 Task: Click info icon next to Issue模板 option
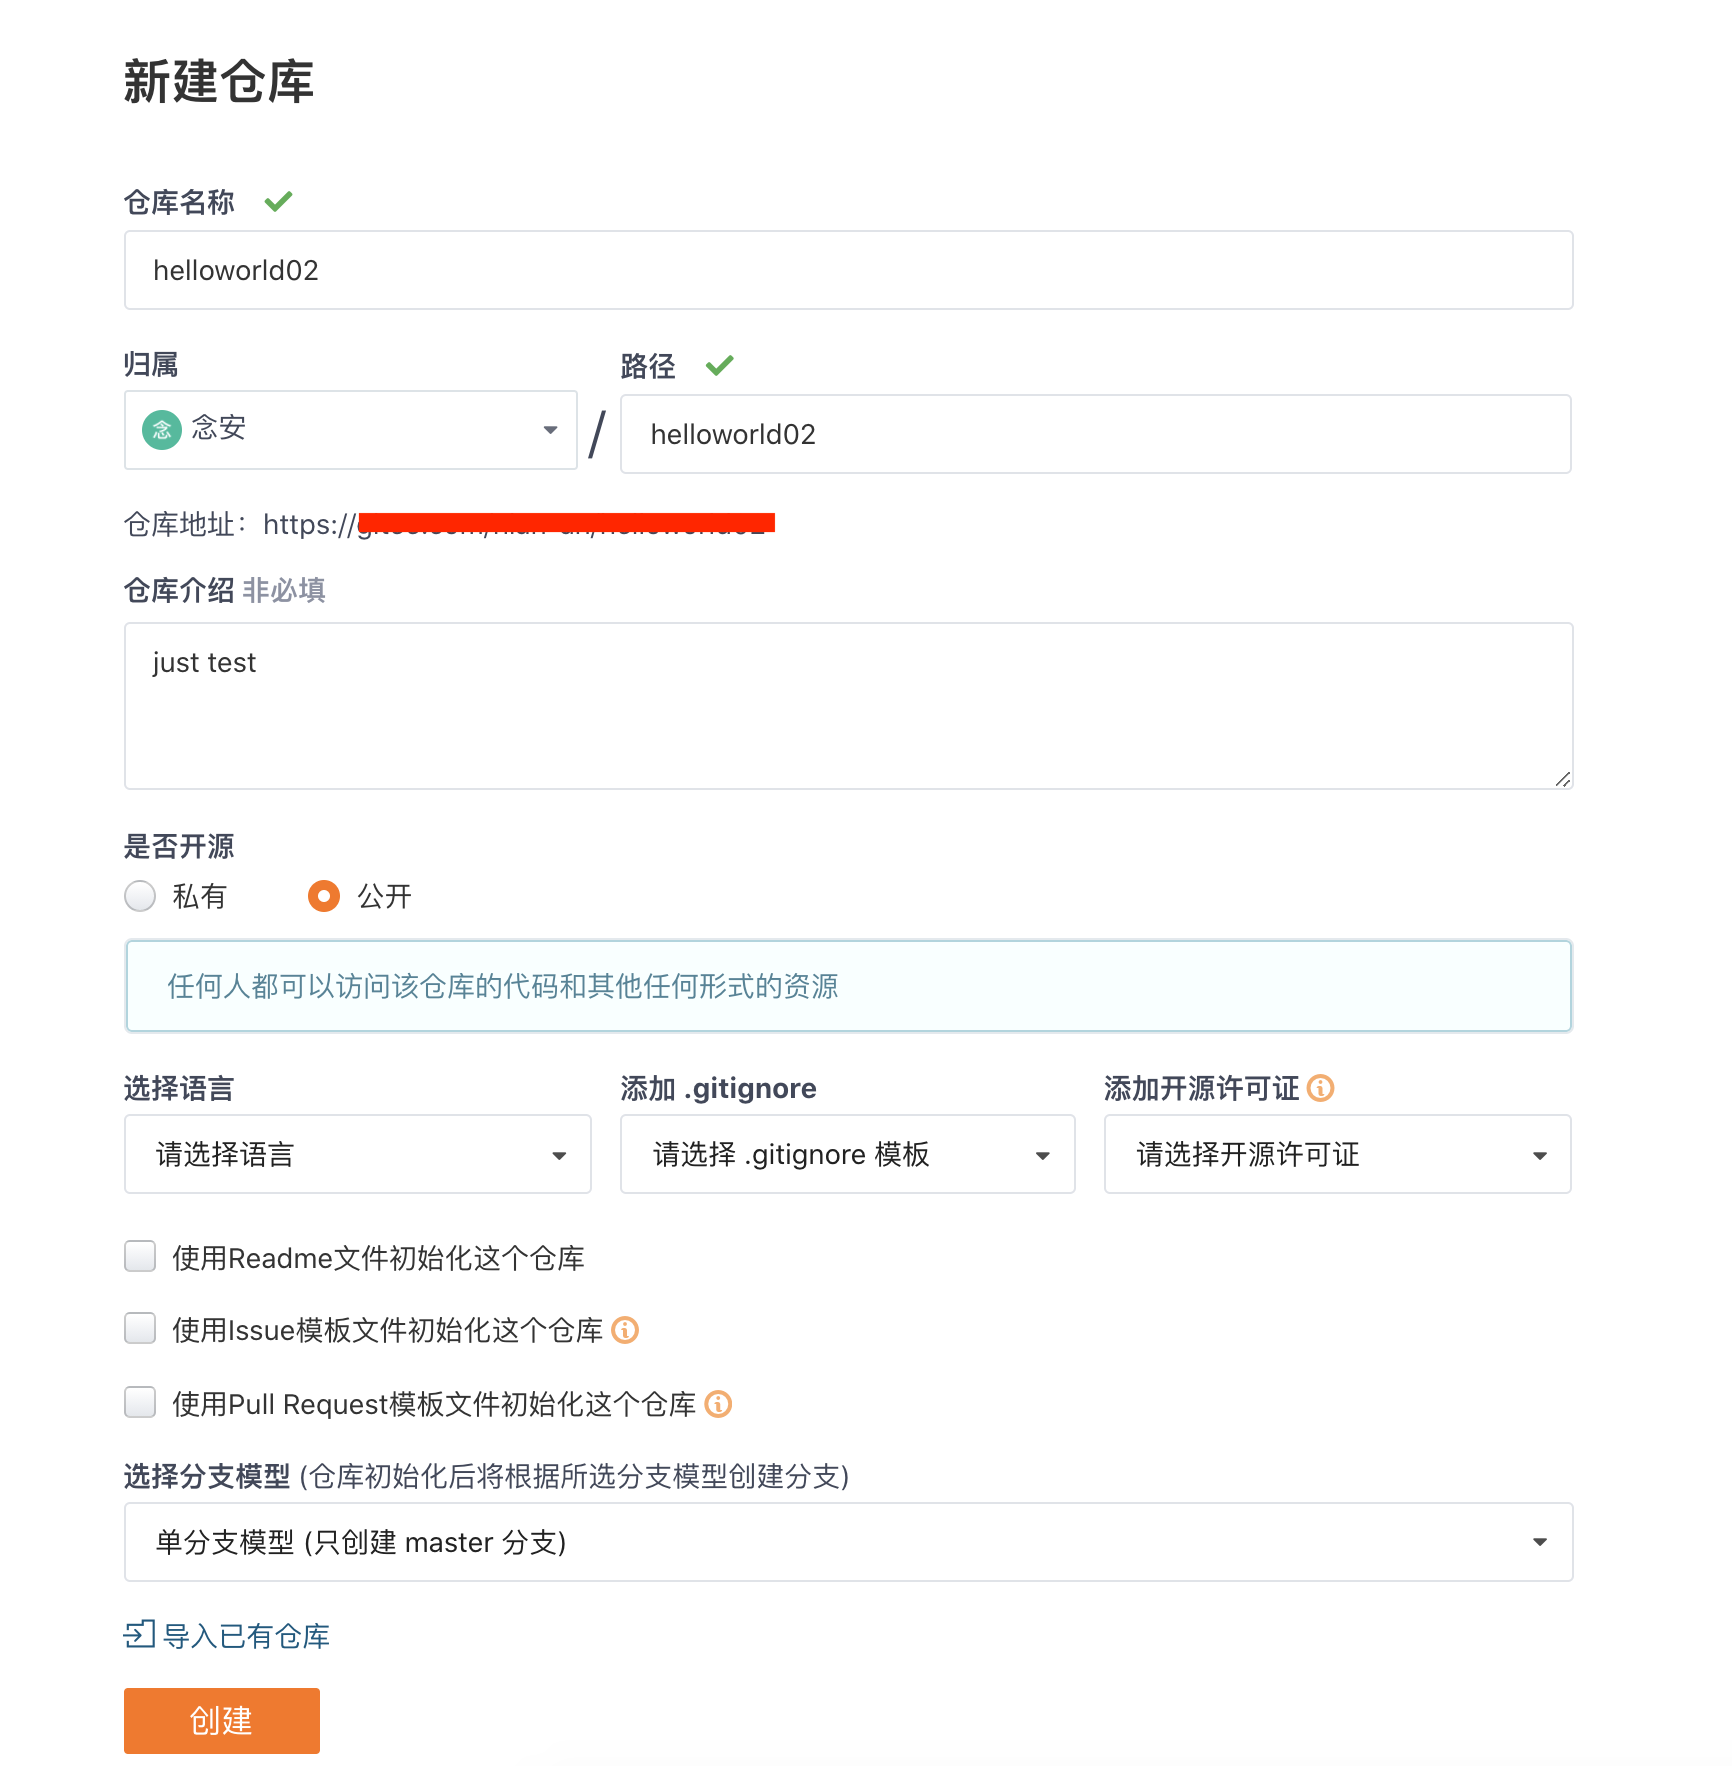click(x=625, y=1330)
